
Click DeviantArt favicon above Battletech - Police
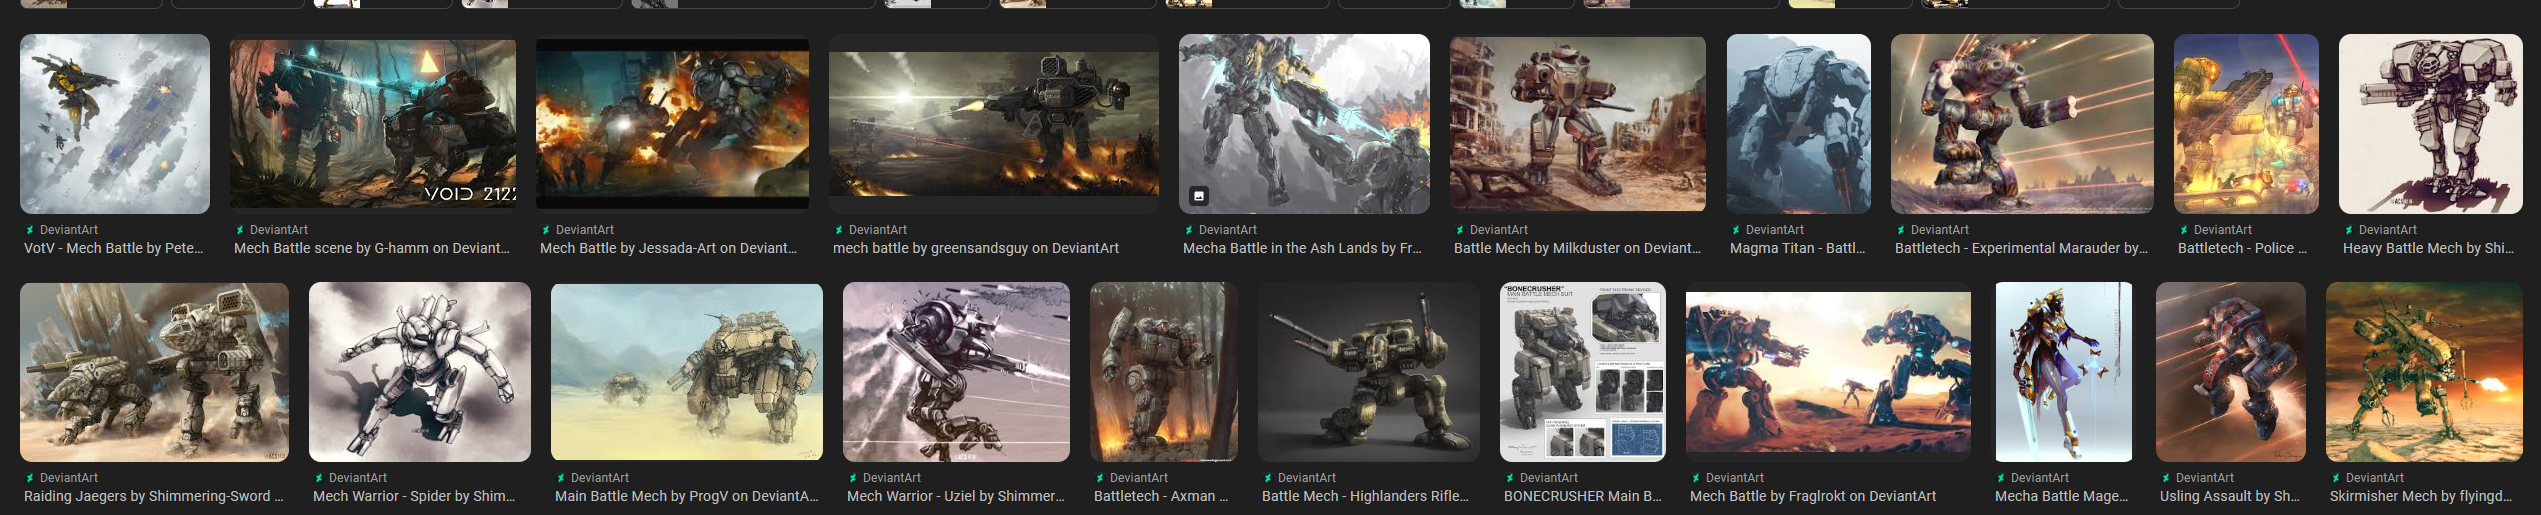tap(2184, 230)
